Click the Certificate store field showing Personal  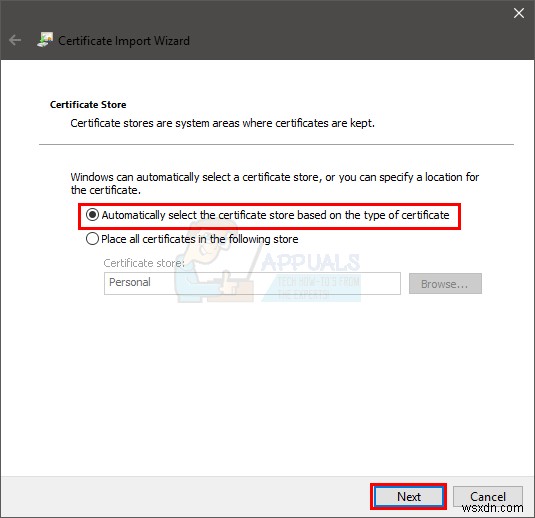[252, 283]
